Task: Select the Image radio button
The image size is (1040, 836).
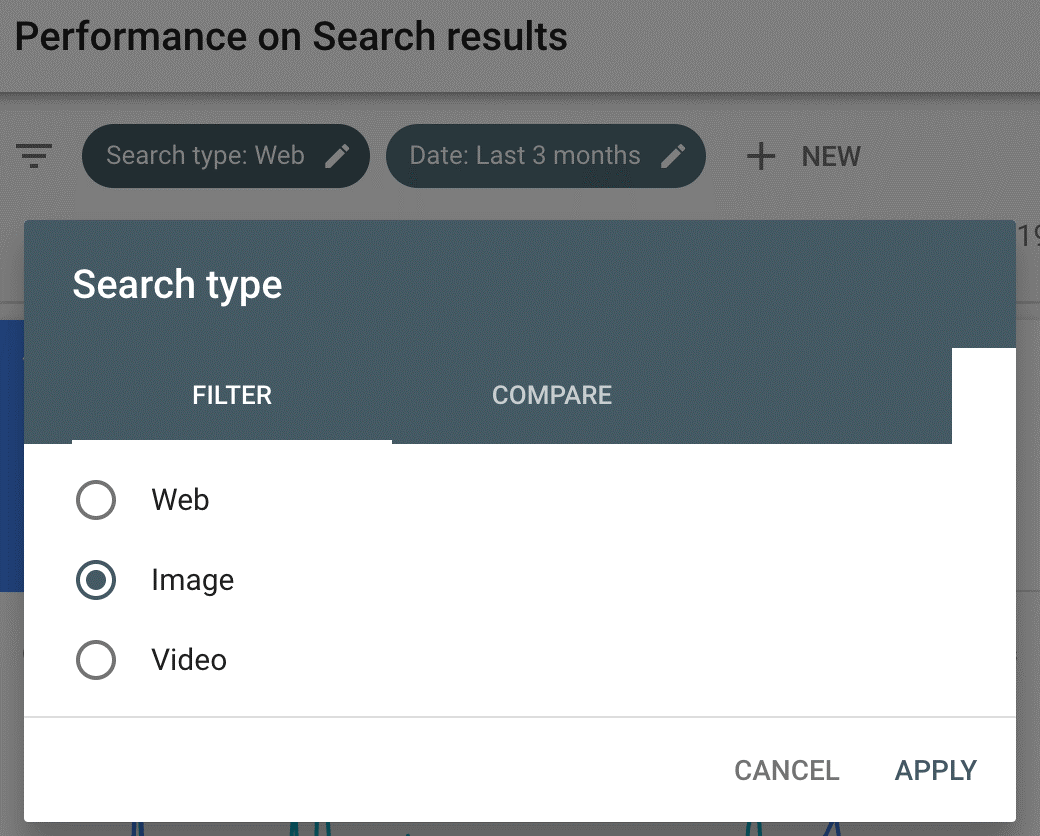Action: (96, 580)
